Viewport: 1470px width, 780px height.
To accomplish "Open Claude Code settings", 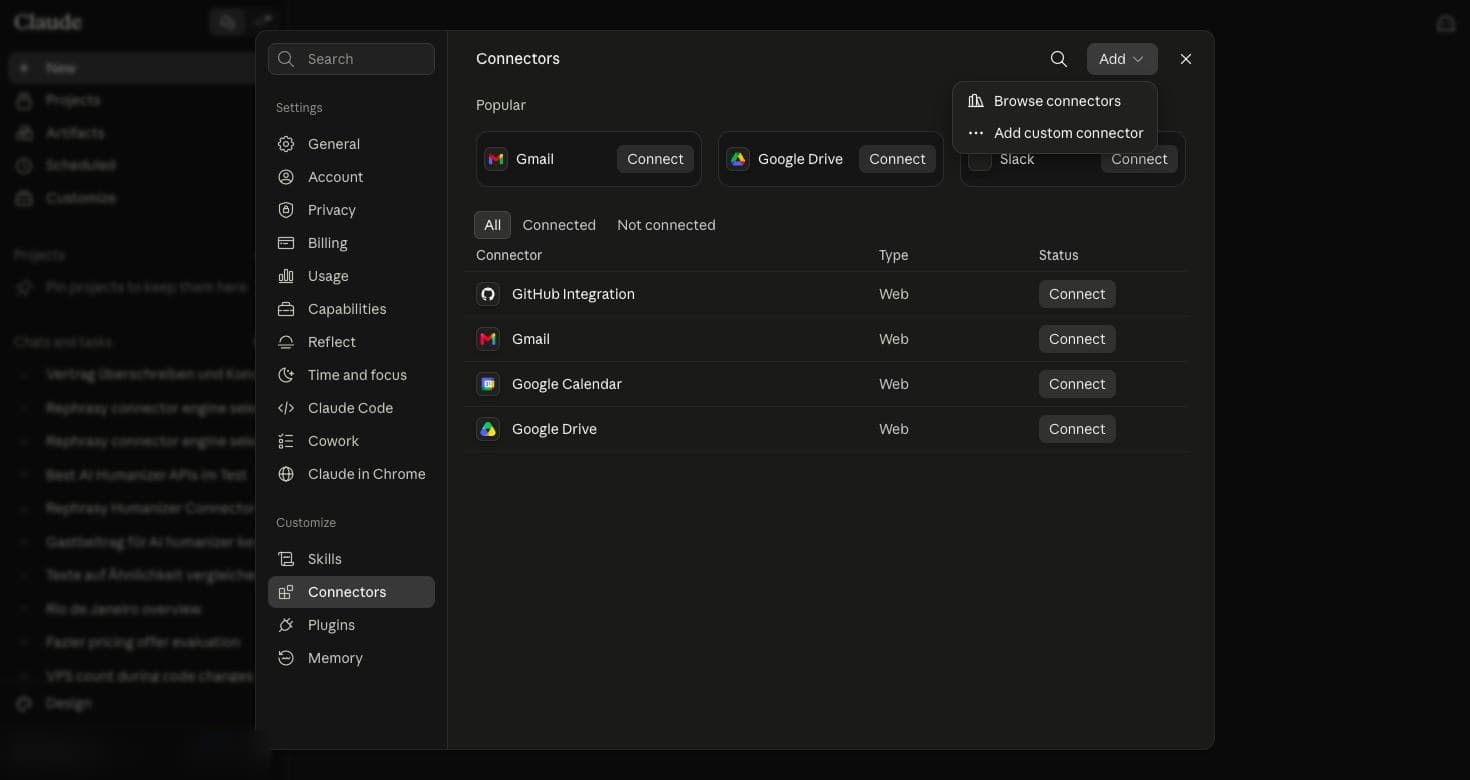I will click(351, 408).
